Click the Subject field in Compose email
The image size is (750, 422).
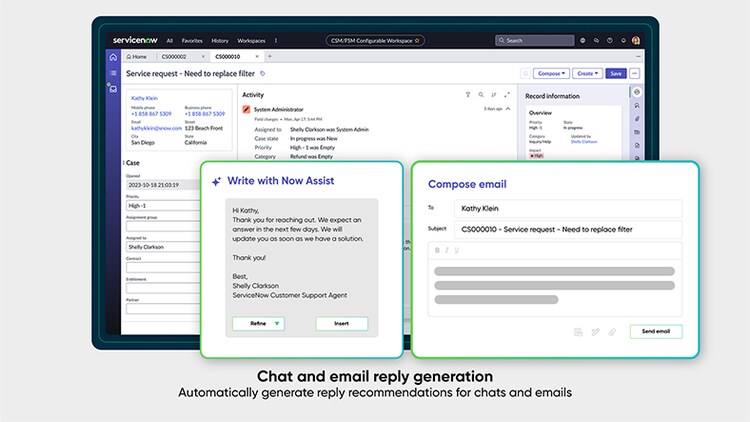568,230
